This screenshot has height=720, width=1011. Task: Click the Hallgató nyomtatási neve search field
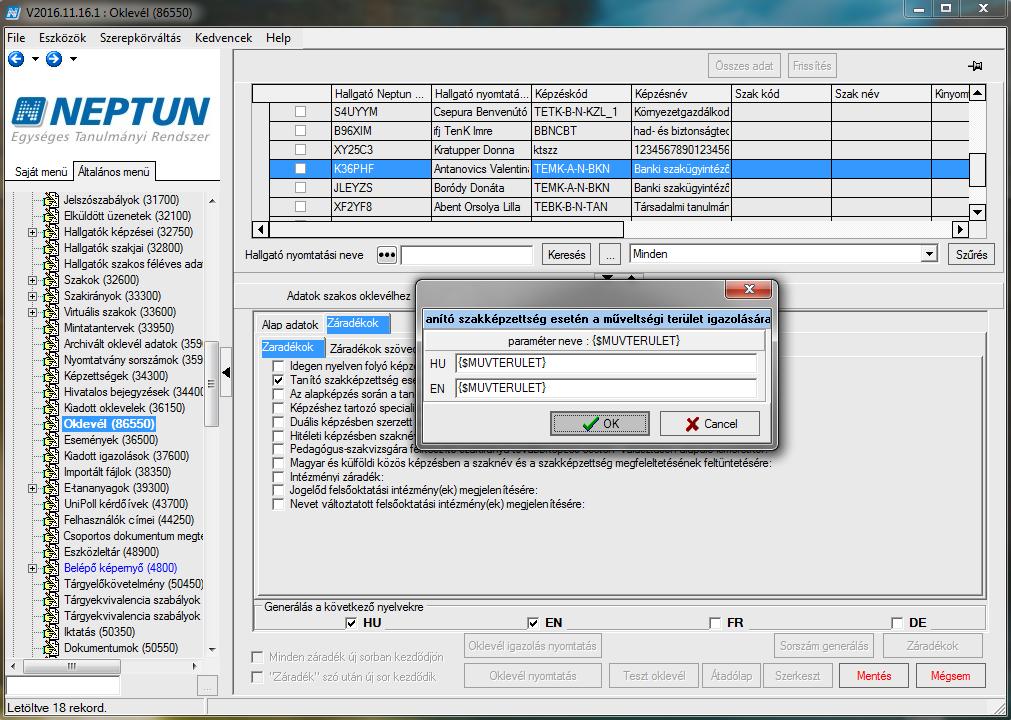(x=467, y=255)
